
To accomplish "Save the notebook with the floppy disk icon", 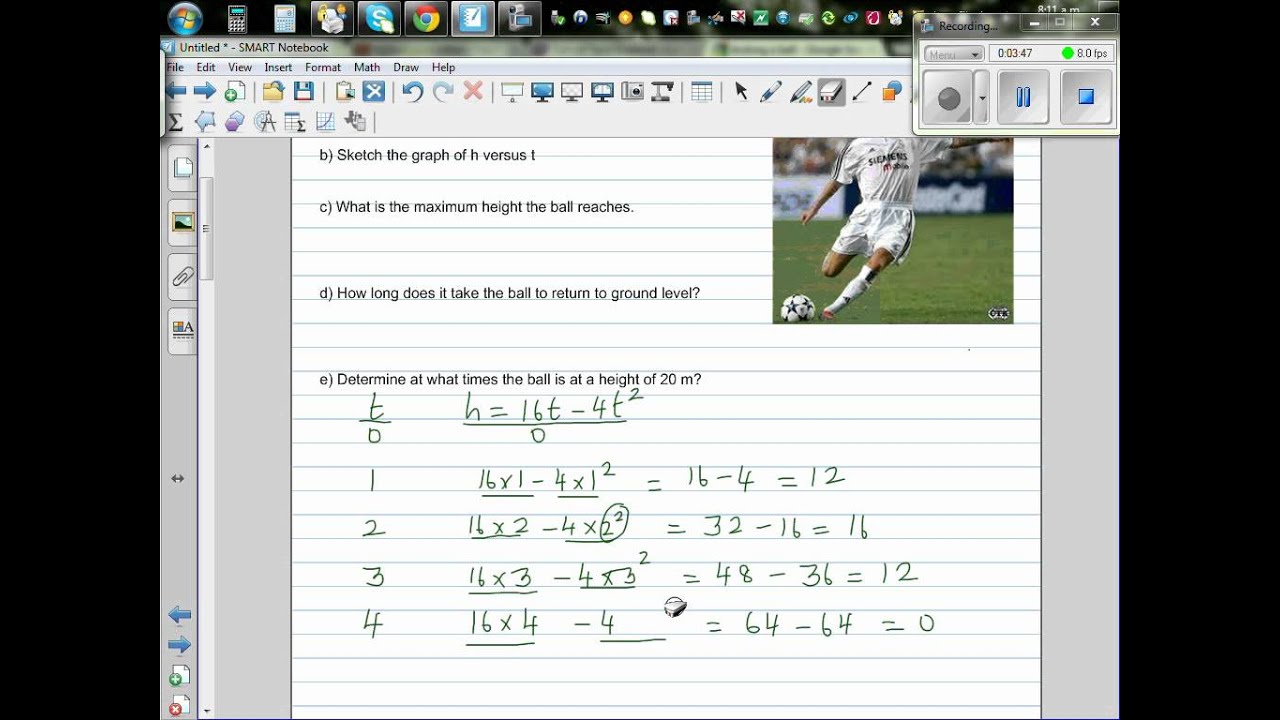I will [x=303, y=92].
